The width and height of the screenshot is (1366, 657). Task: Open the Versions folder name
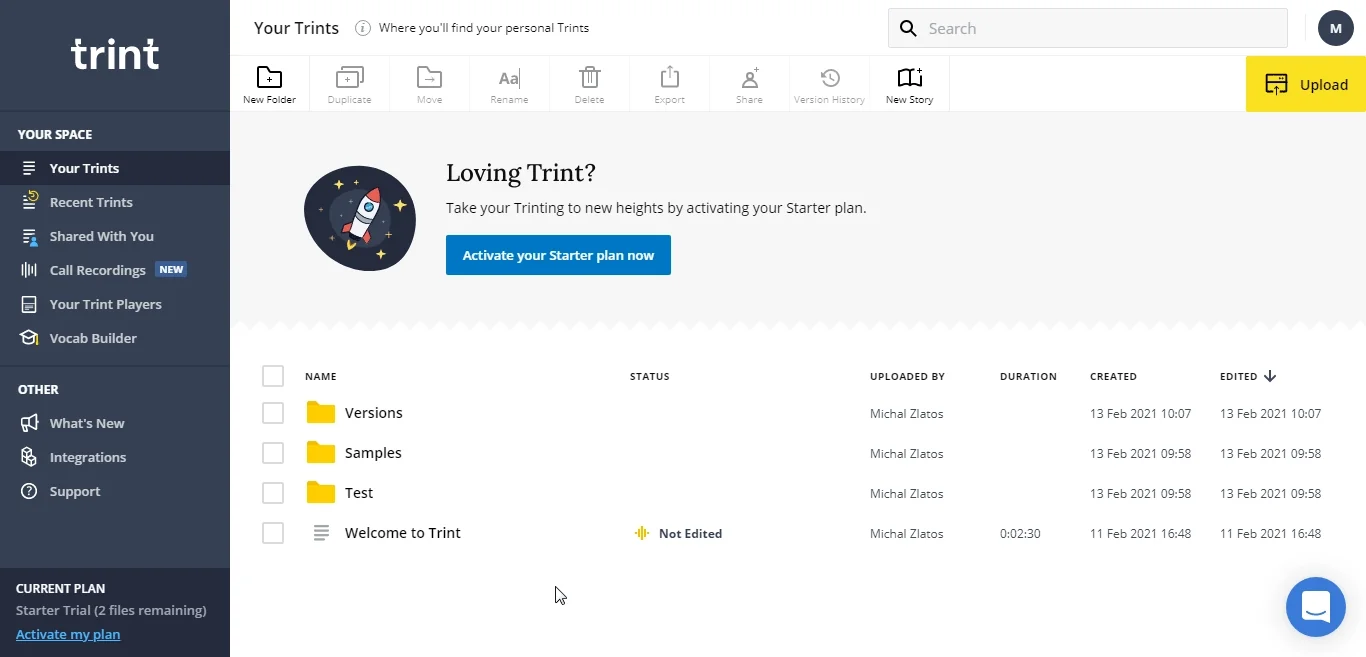pyautogui.click(x=374, y=413)
